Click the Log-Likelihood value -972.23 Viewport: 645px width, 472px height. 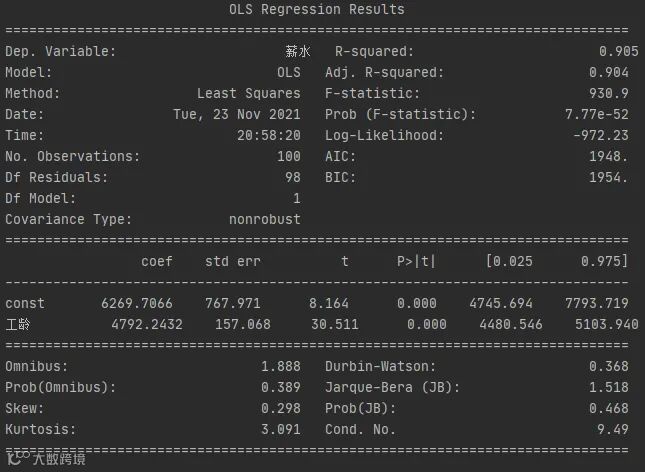601,135
